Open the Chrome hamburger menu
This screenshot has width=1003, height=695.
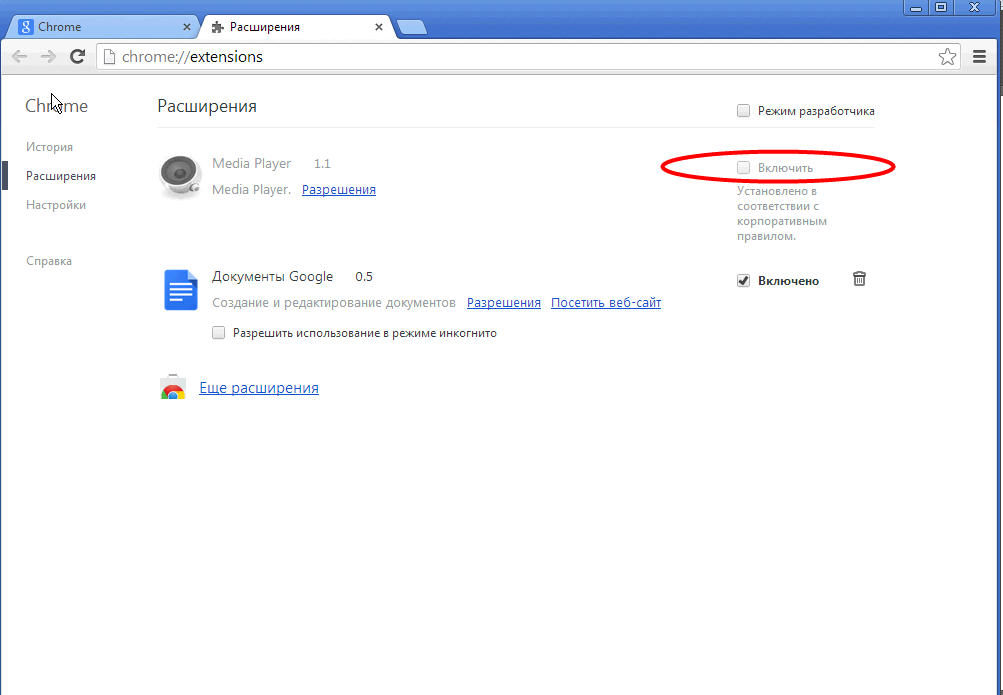[979, 56]
